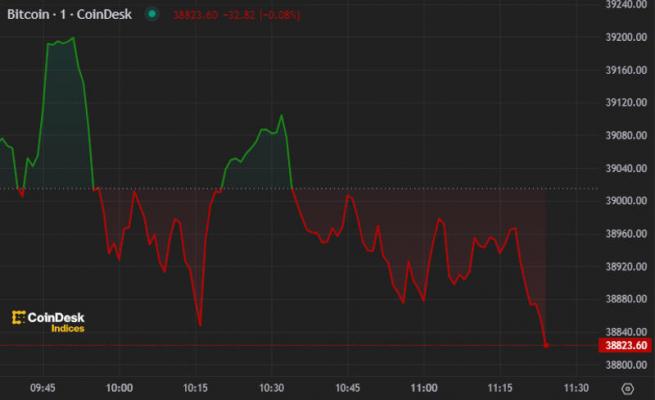Click the Bitcoin symbol title text
This screenshot has width=655, height=400.
pos(69,15)
